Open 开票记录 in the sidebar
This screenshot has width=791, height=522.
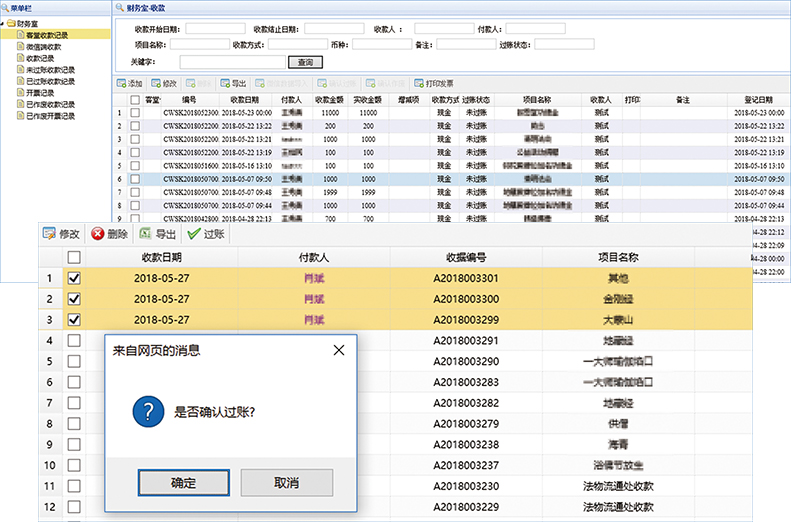[x=40, y=93]
